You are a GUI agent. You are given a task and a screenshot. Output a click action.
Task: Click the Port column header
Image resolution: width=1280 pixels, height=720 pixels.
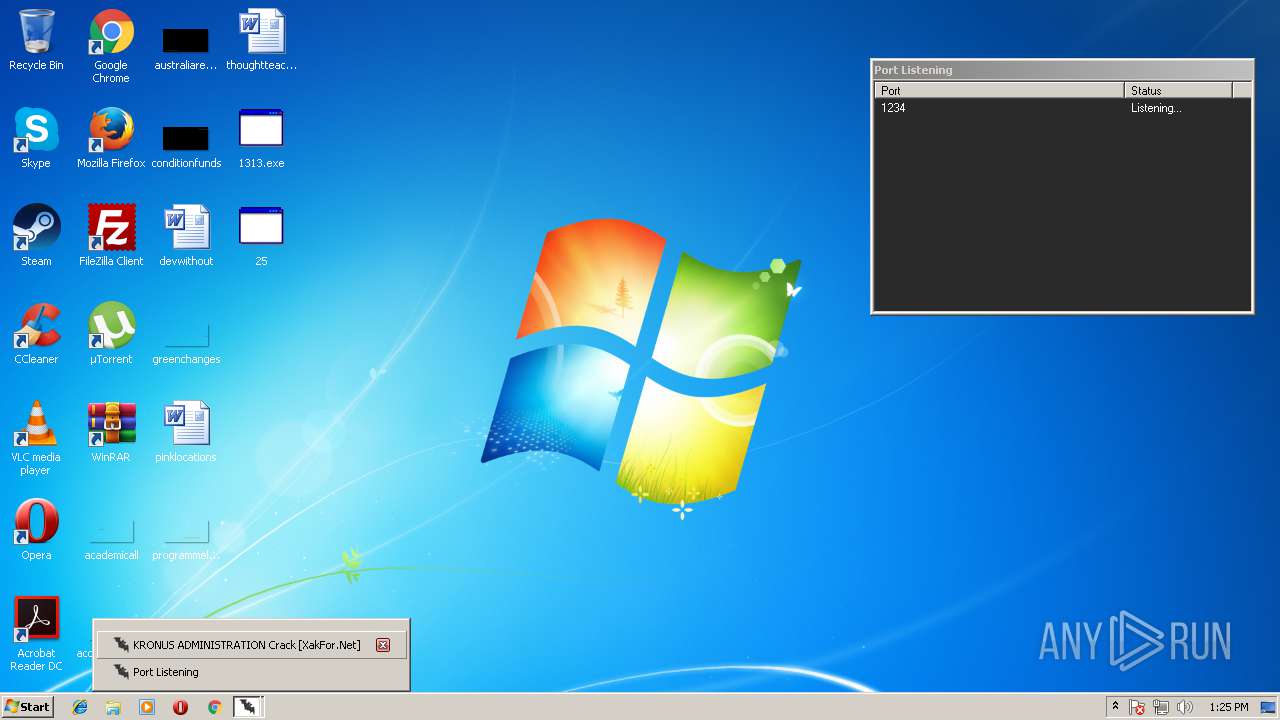[x=999, y=90]
